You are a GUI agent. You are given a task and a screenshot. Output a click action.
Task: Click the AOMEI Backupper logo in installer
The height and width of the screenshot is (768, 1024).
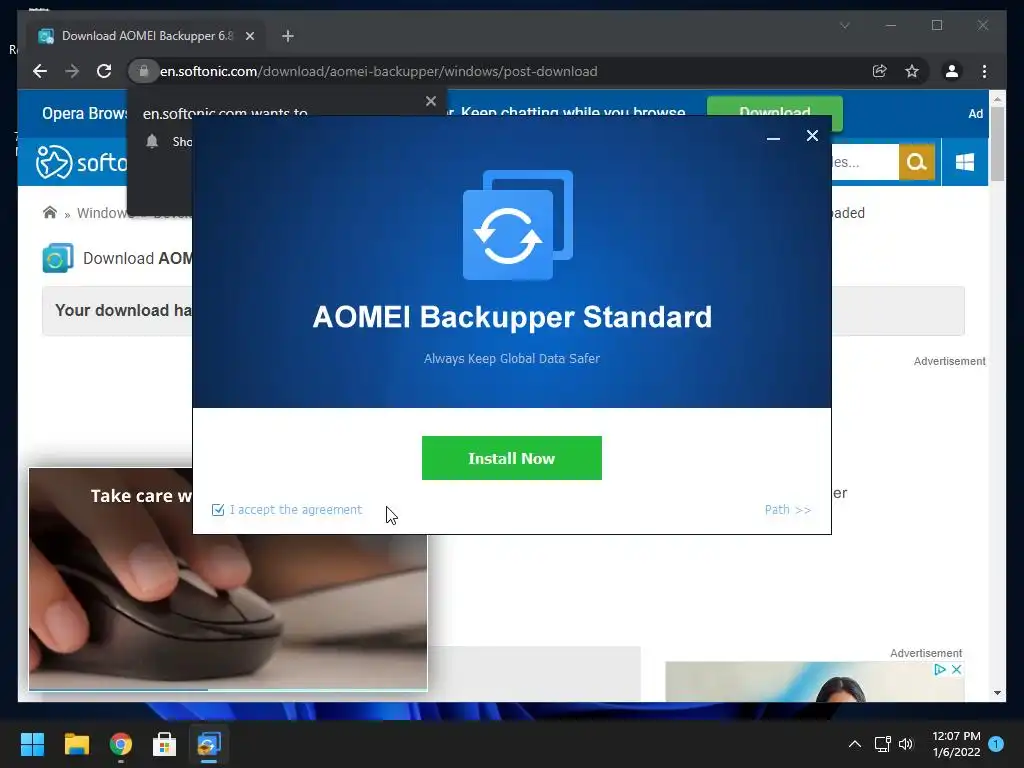coord(518,225)
